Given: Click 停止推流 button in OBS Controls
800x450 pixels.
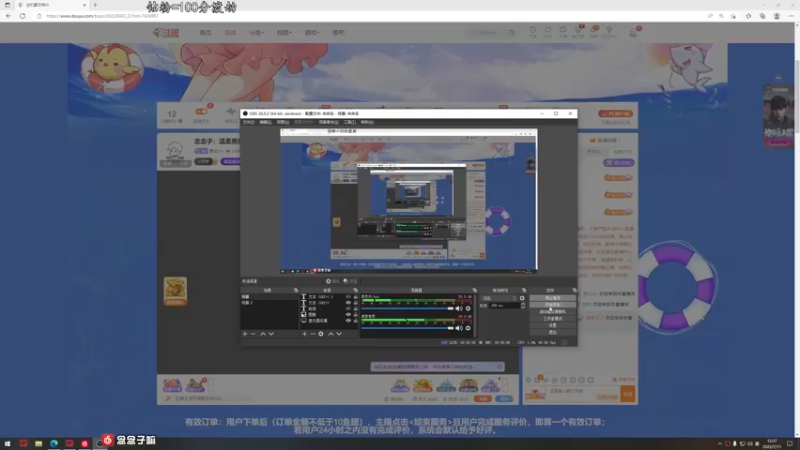Looking at the screenshot, I should pyautogui.click(x=553, y=298).
